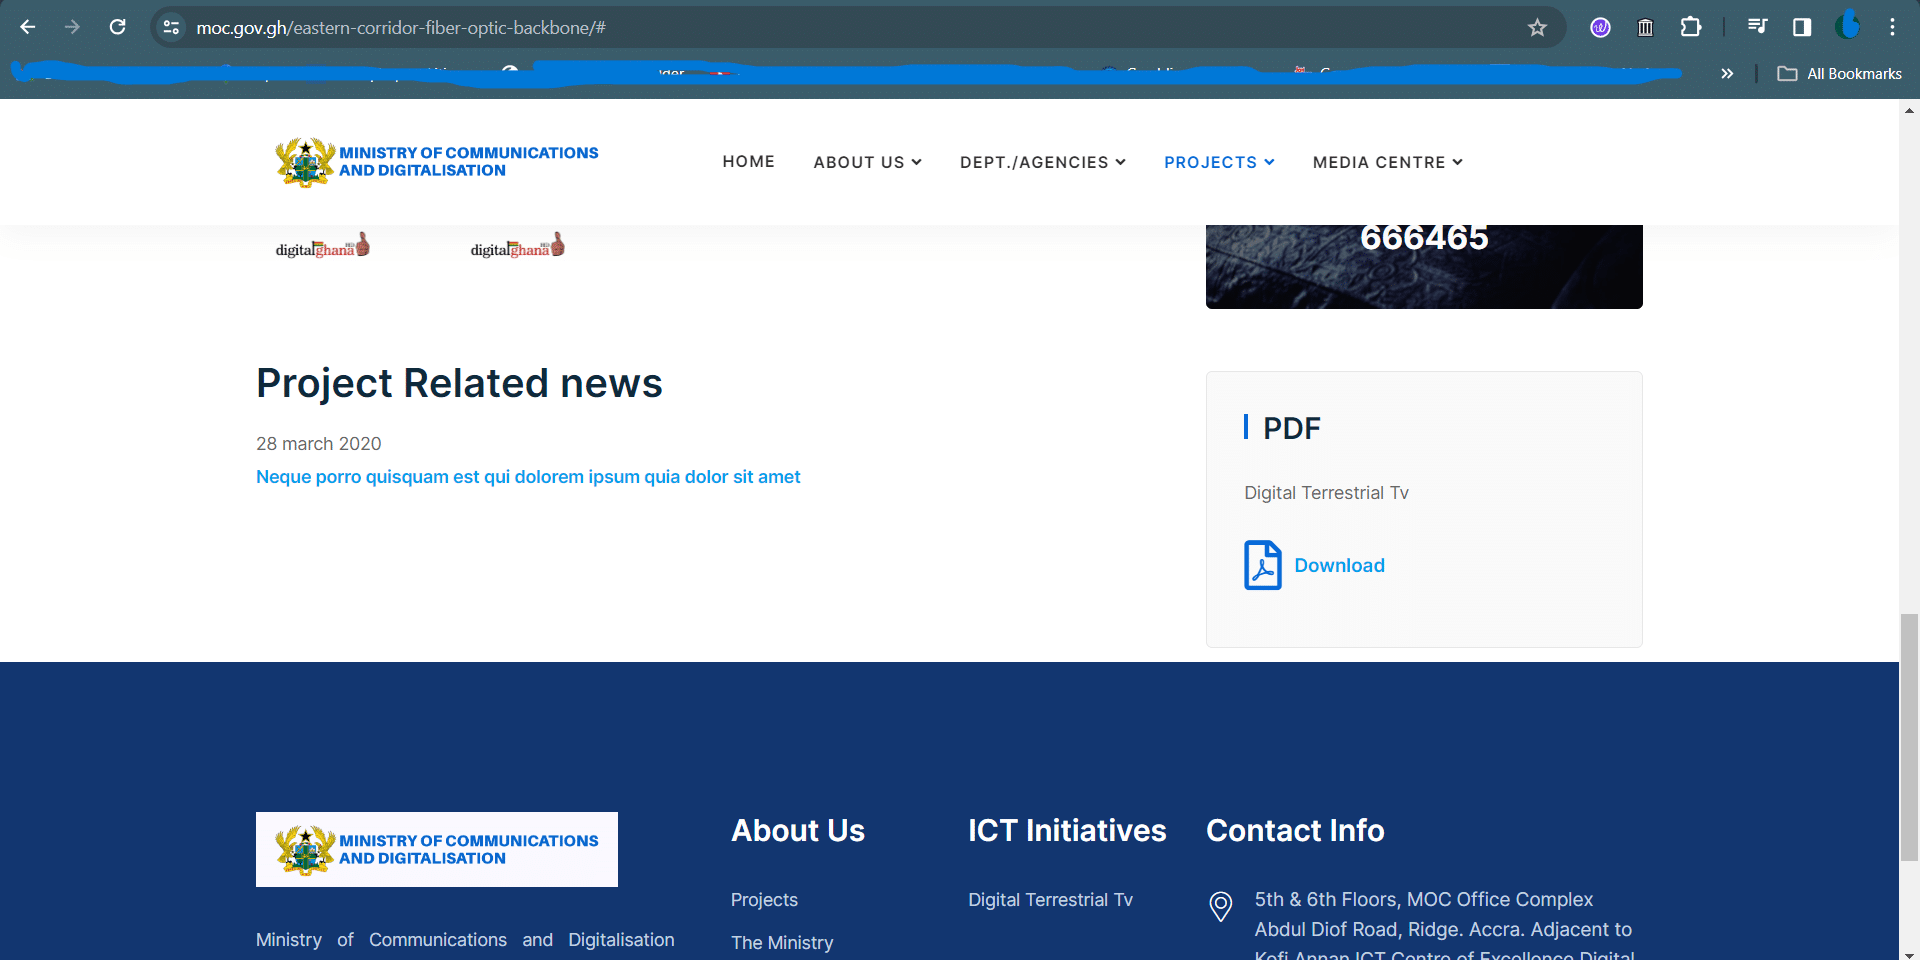Go to the Home menu item
Image resolution: width=1920 pixels, height=960 pixels.
coord(748,162)
